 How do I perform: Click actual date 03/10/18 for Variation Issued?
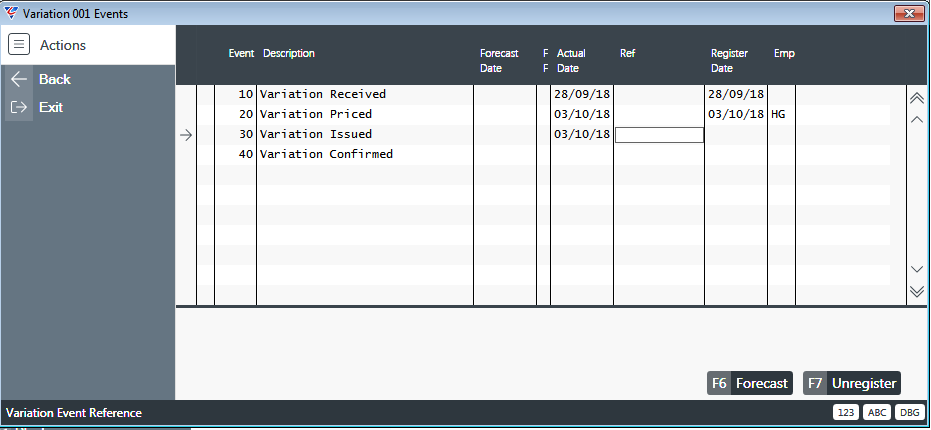point(582,134)
